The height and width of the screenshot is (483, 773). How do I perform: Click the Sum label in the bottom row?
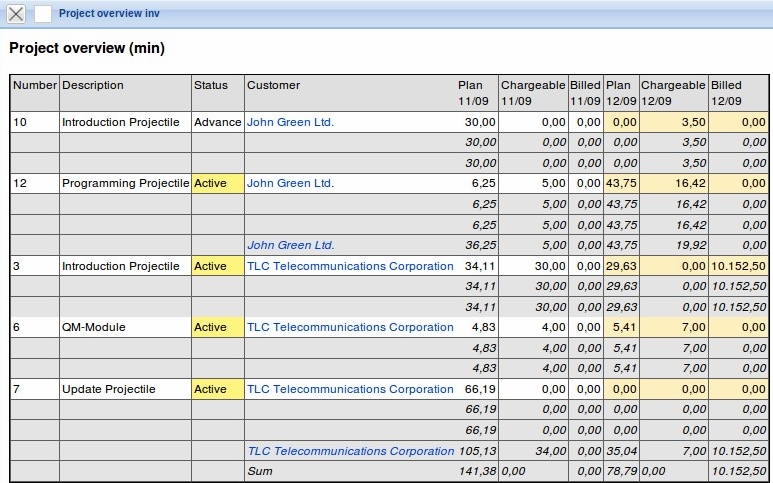click(259, 471)
